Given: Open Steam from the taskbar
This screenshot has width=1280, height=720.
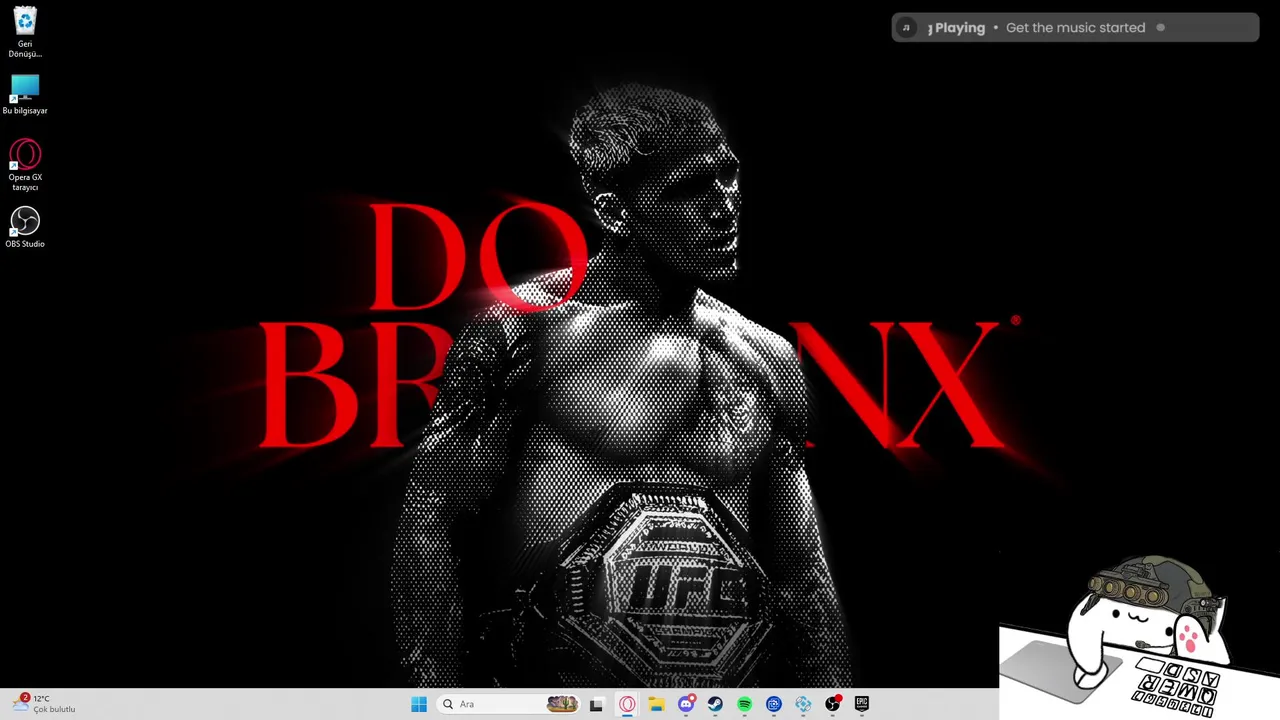Looking at the screenshot, I should [x=715, y=704].
